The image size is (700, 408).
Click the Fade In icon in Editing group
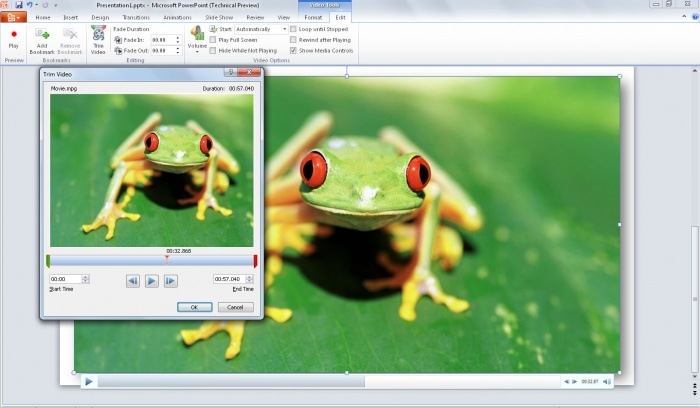pyautogui.click(x=118, y=40)
